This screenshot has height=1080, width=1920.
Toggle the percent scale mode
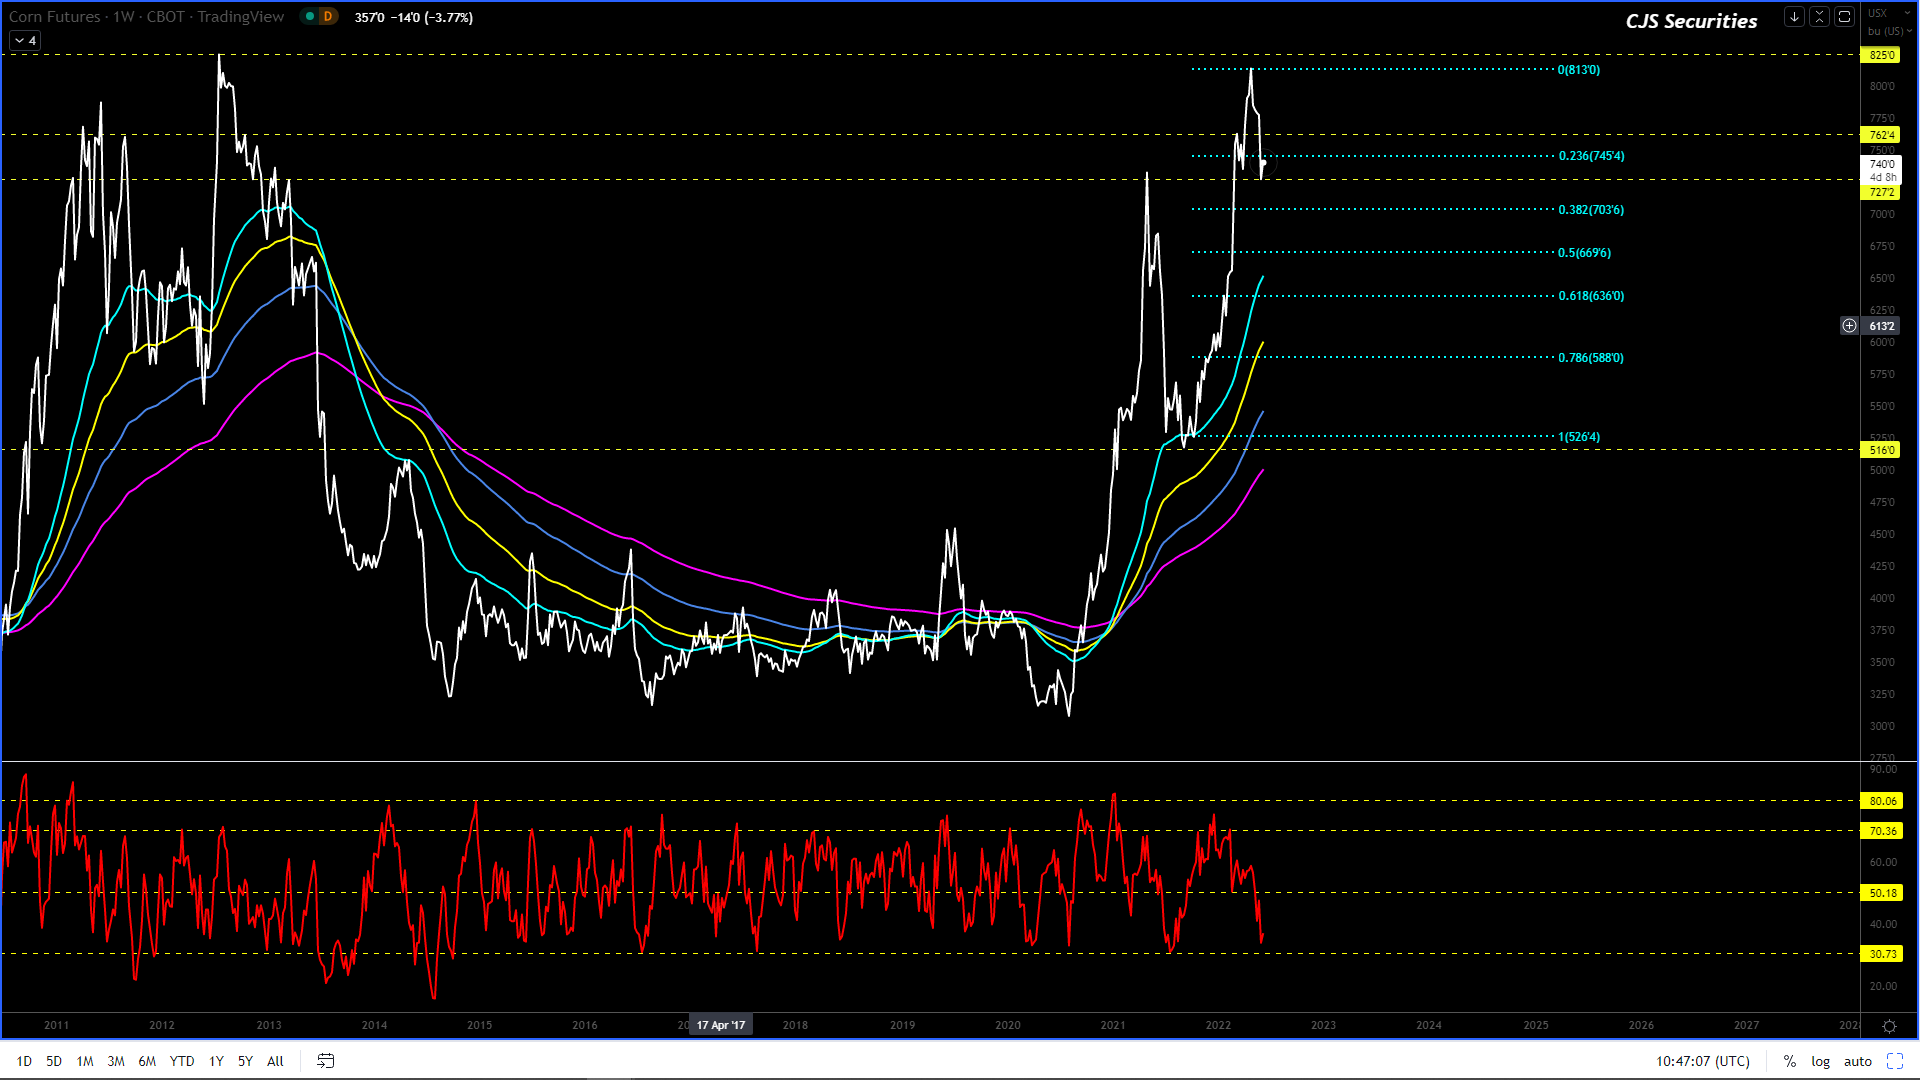pyautogui.click(x=1789, y=1061)
